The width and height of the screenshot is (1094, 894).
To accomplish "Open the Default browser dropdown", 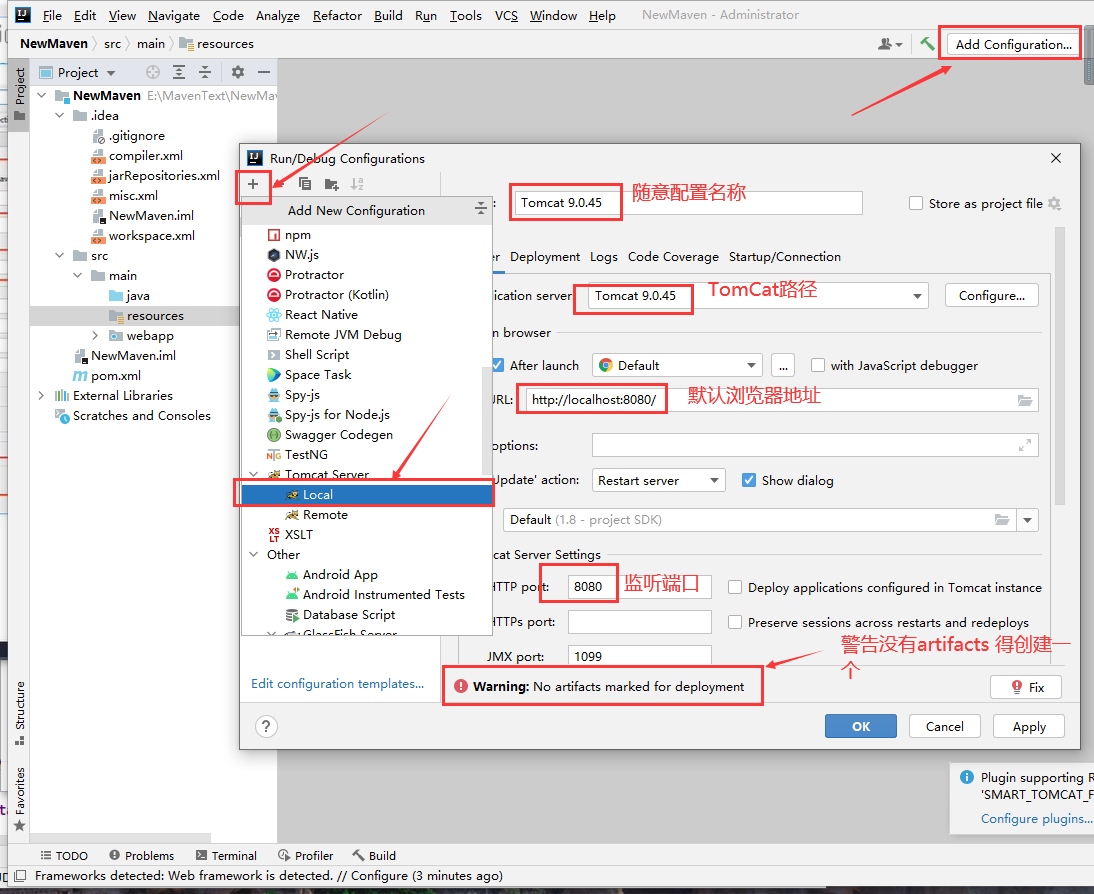I will click(x=677, y=365).
